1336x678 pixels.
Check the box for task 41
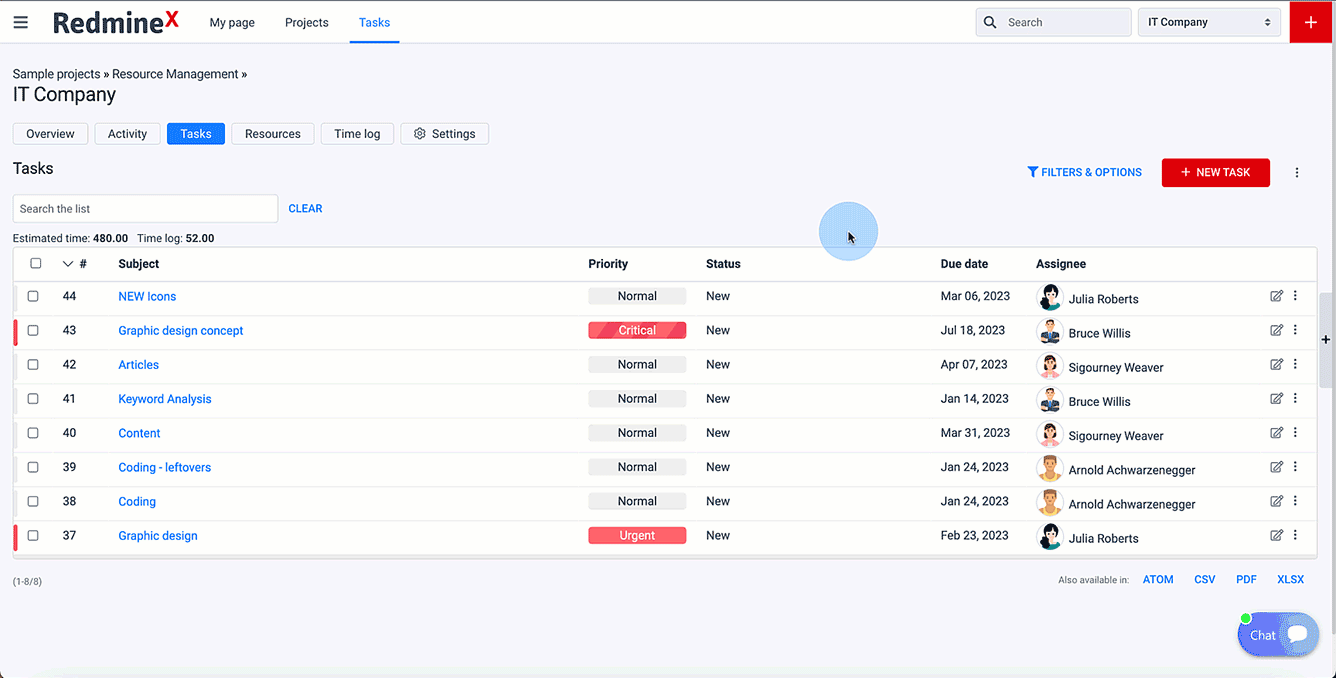(33, 398)
